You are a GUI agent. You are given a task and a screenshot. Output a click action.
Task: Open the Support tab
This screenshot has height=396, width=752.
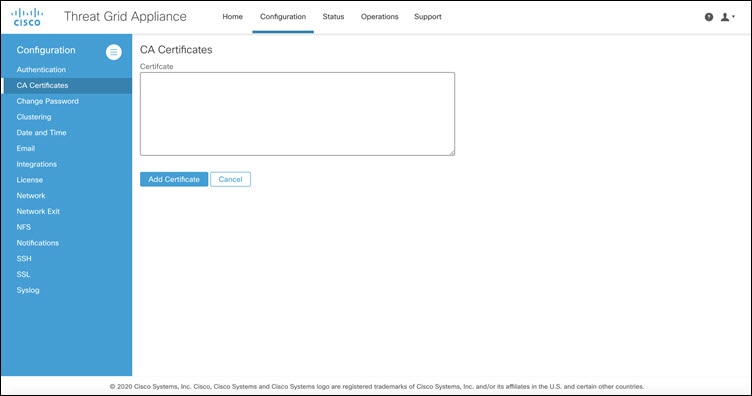[428, 17]
